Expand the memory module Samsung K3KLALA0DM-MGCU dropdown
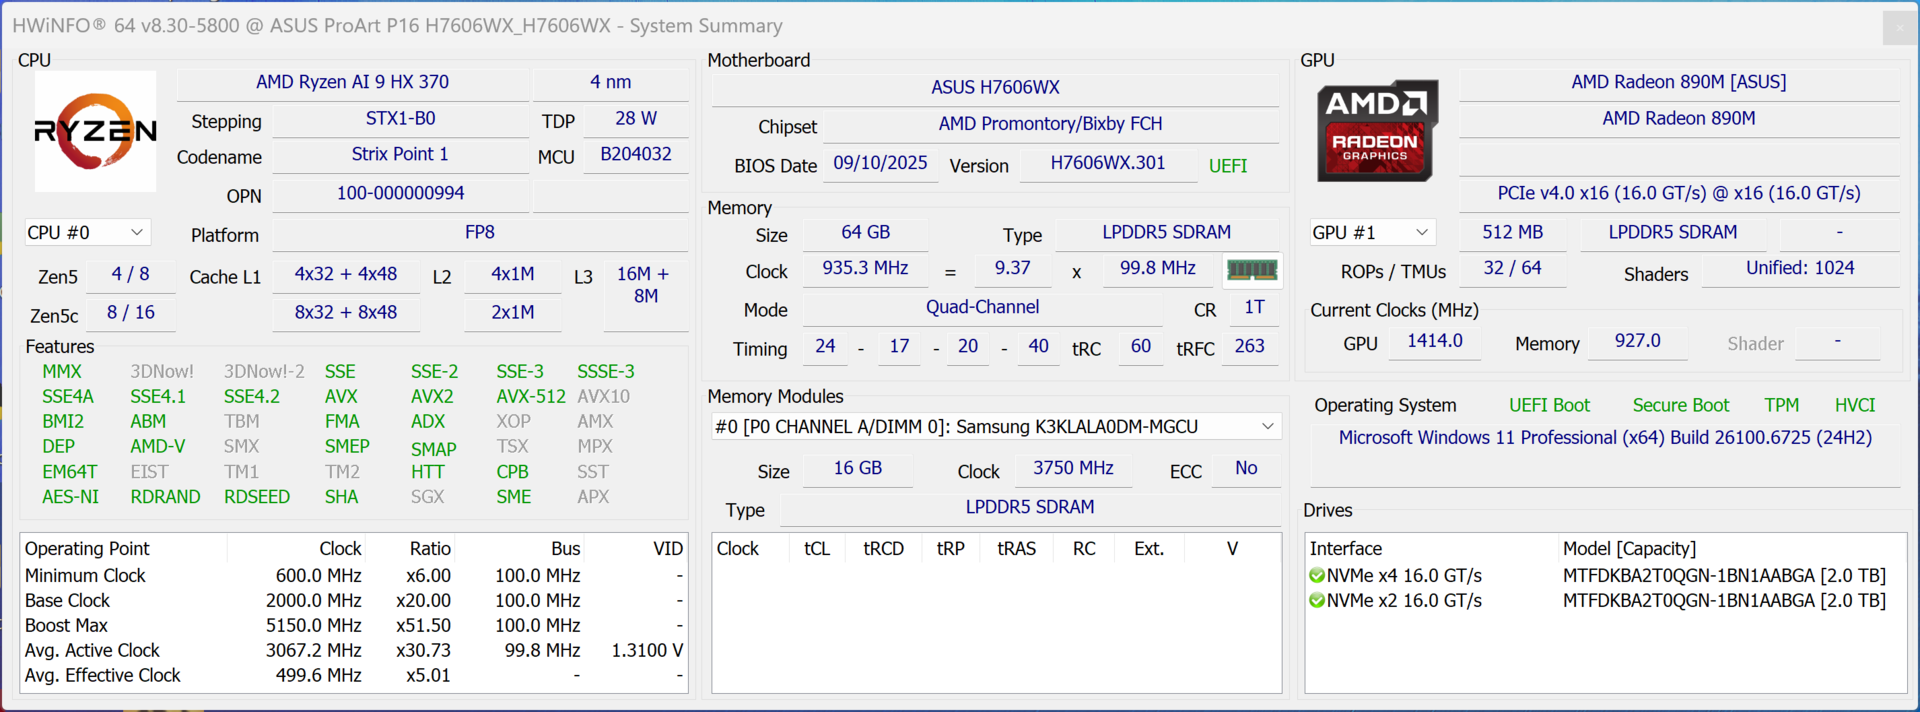The width and height of the screenshot is (1920, 712). click(x=995, y=427)
